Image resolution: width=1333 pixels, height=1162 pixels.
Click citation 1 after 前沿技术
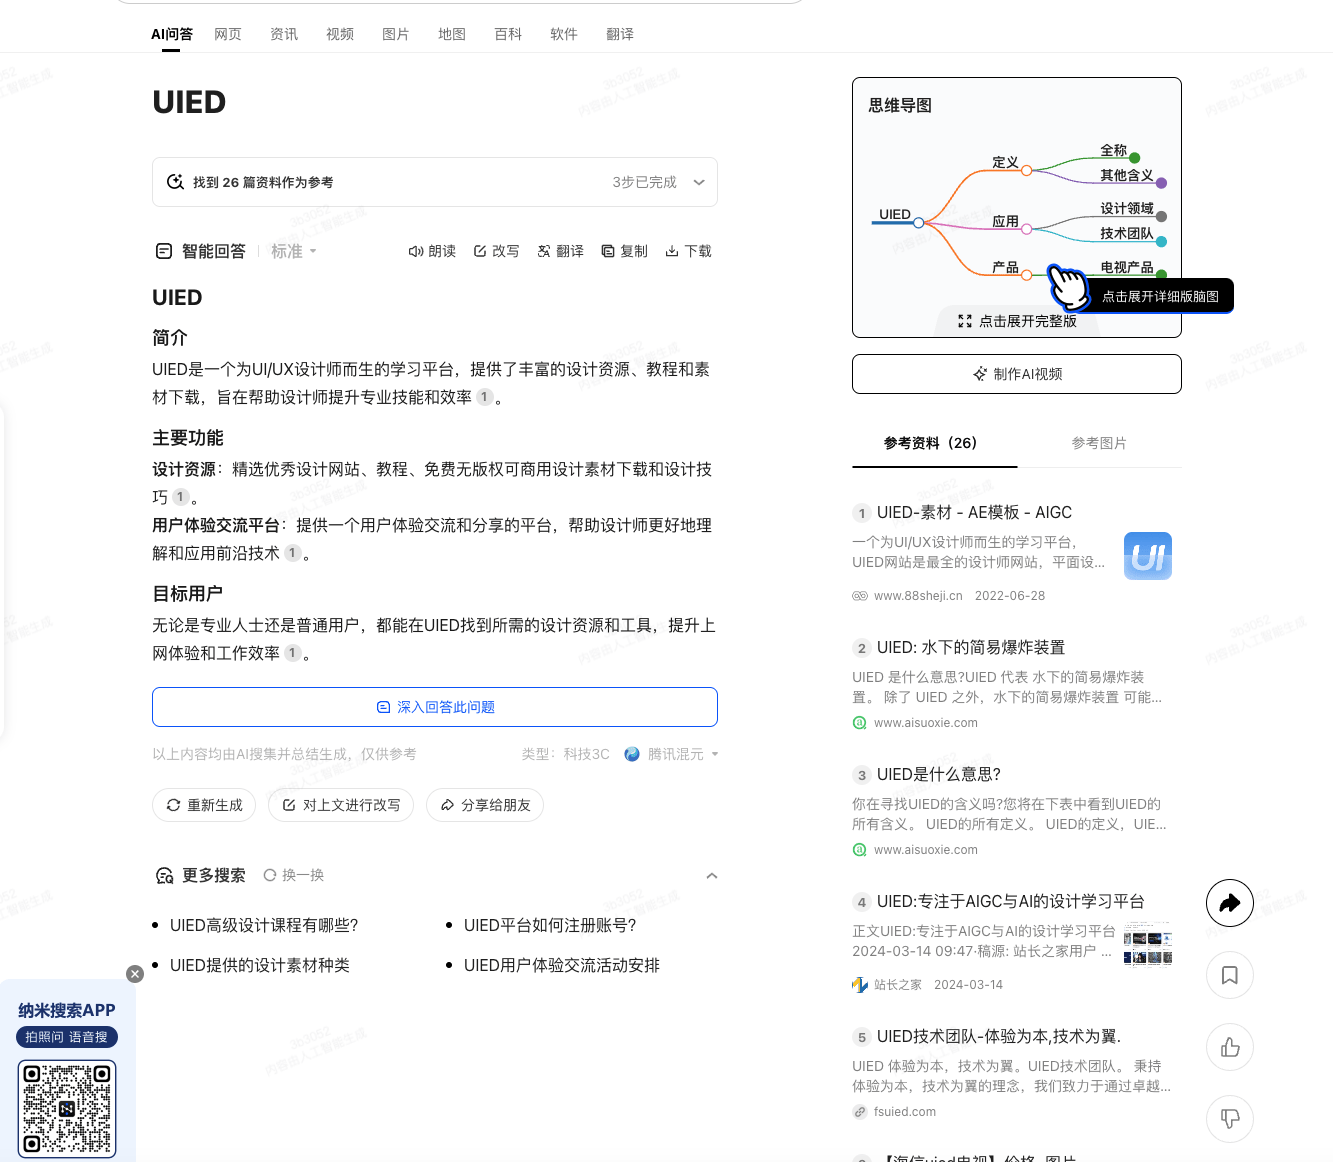pyautogui.click(x=293, y=553)
